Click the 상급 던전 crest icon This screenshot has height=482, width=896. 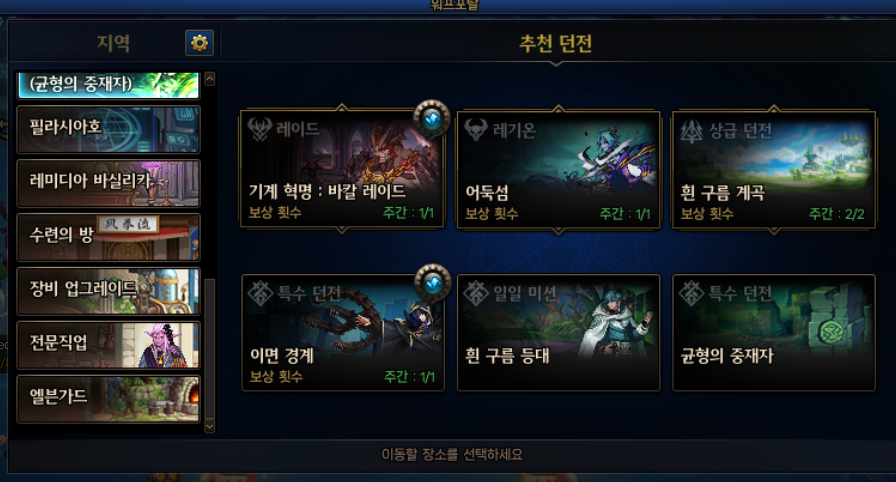(x=691, y=131)
